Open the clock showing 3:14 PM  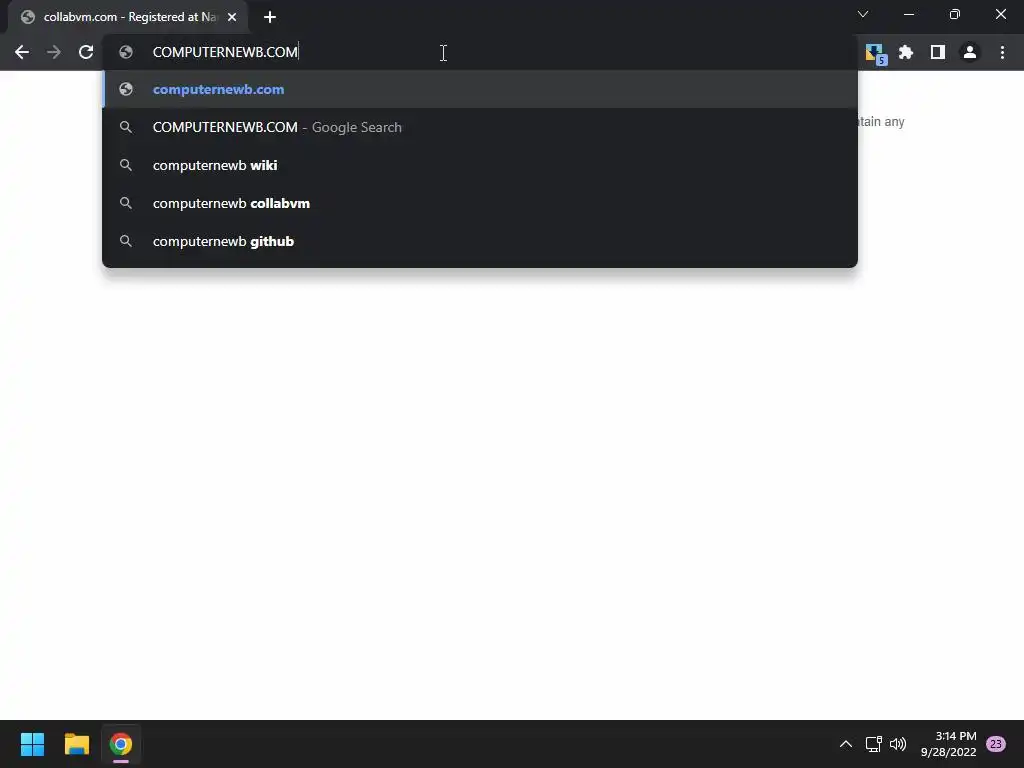click(x=948, y=744)
